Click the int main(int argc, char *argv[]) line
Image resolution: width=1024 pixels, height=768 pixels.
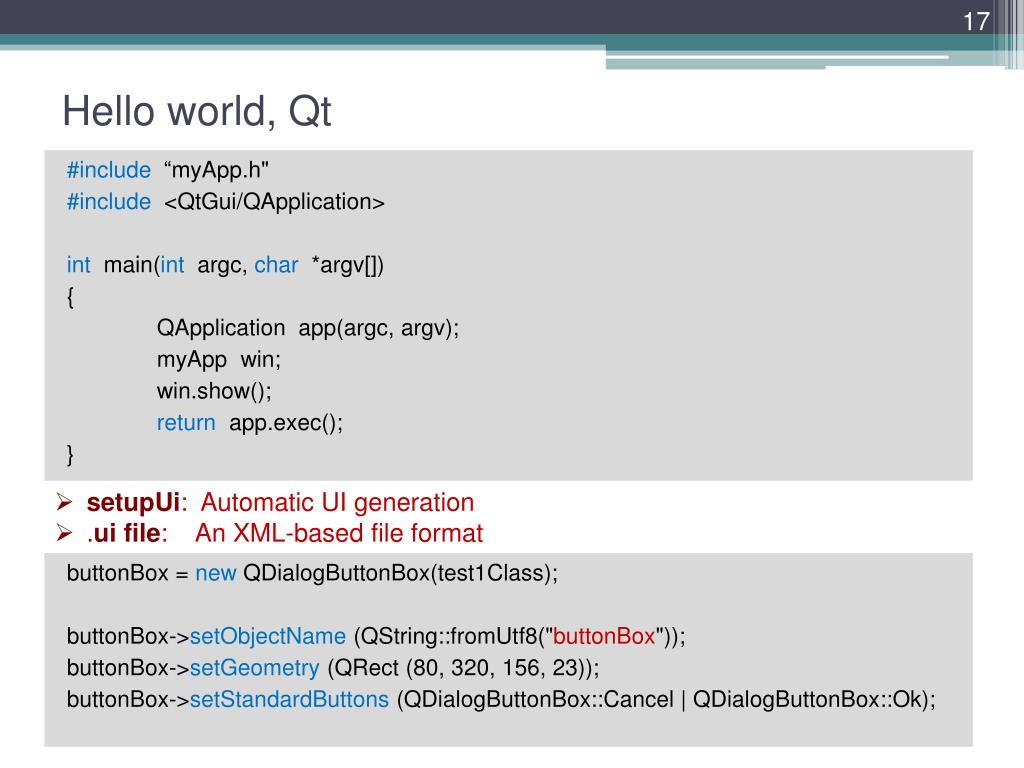[225, 265]
